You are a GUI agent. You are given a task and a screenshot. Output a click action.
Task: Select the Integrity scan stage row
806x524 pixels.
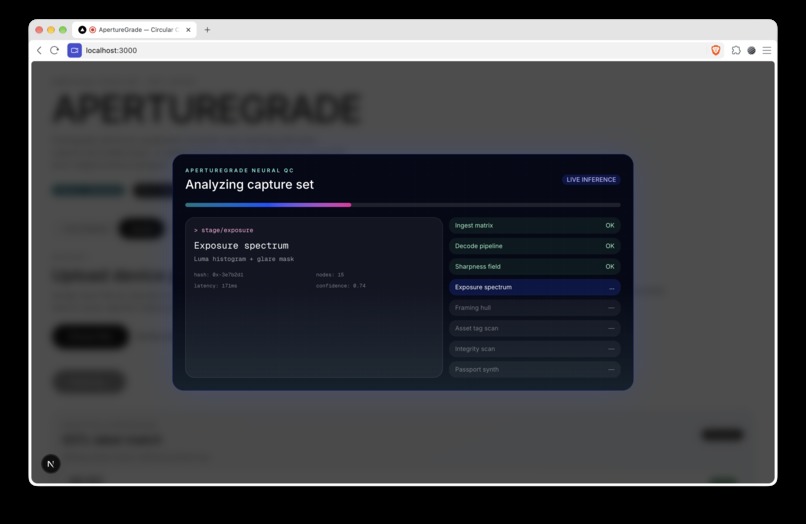(535, 349)
